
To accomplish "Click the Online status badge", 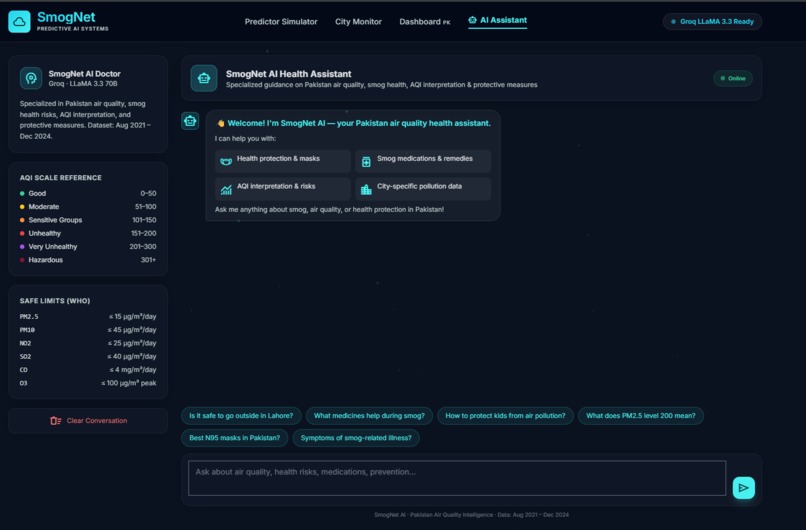I will pos(732,78).
